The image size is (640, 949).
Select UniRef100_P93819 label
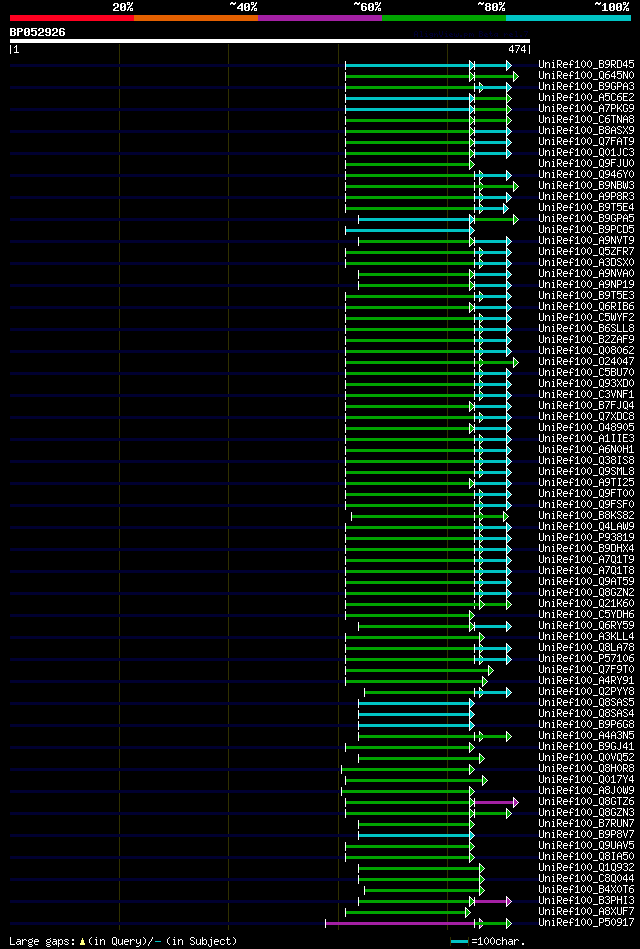click(586, 538)
